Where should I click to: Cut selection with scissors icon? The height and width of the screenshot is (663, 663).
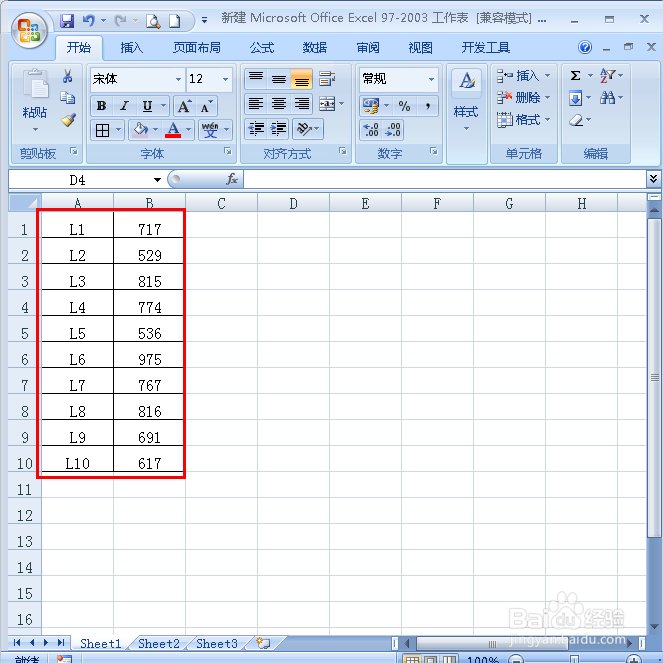67,76
